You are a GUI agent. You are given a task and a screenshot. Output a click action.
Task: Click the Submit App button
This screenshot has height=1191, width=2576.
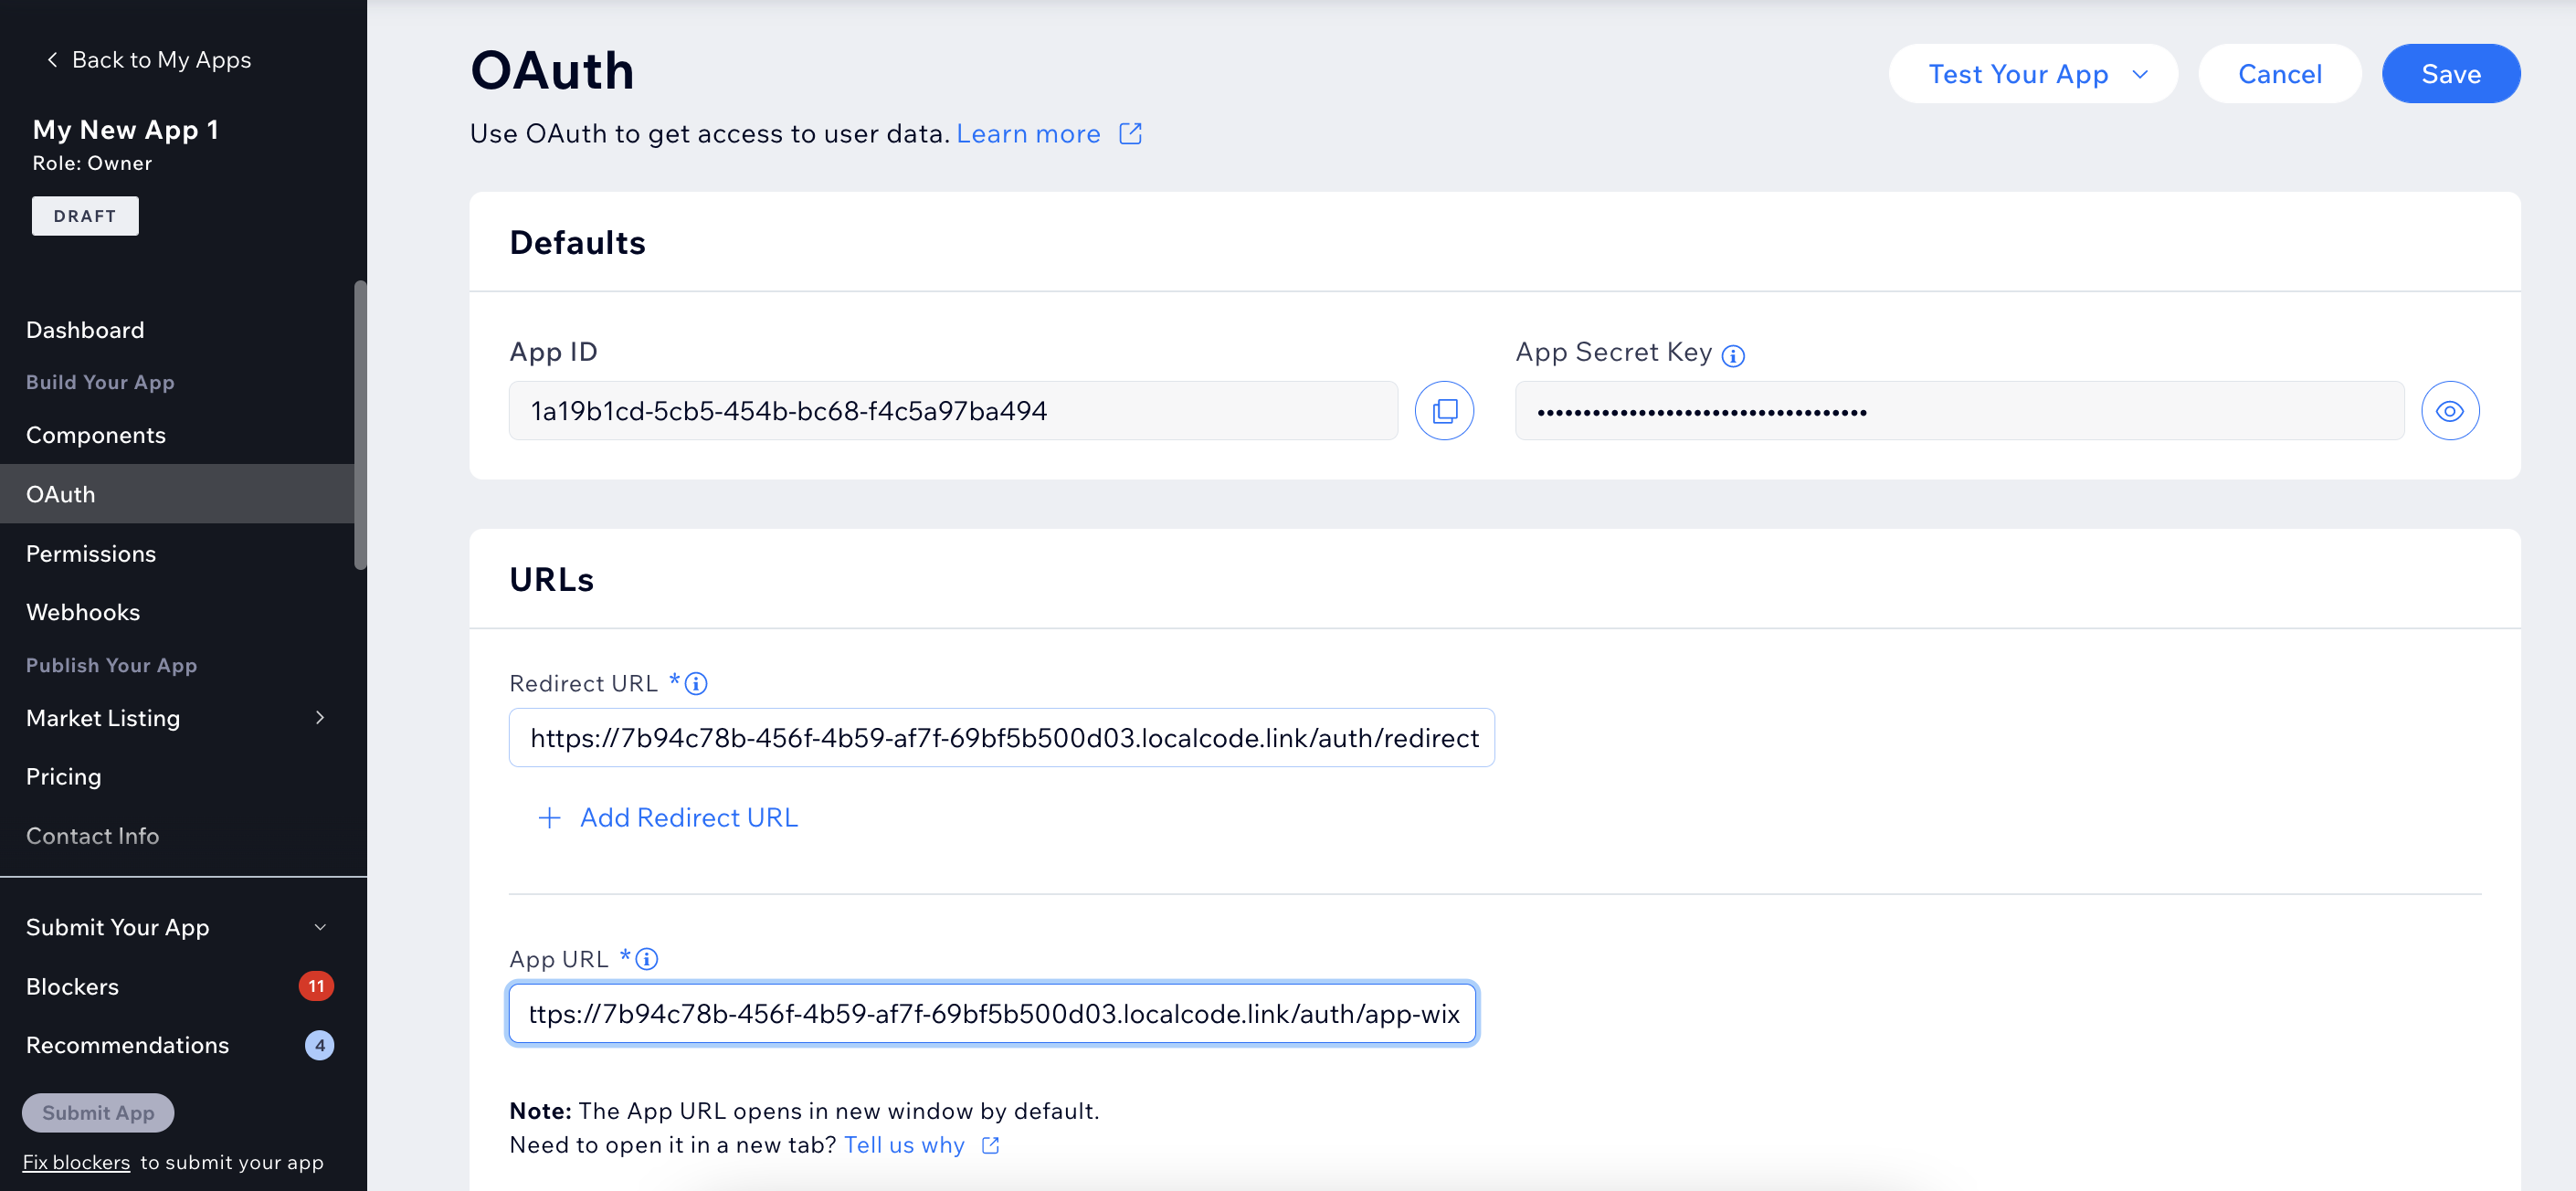point(98,1113)
